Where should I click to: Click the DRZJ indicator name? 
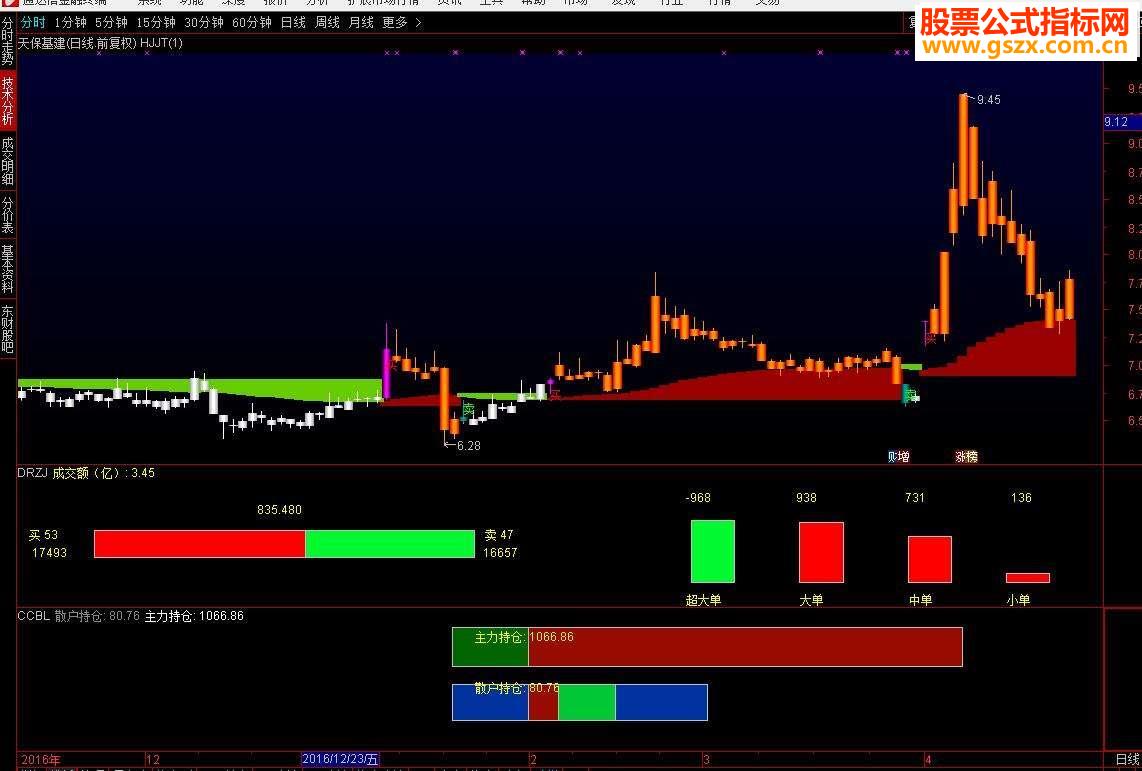(32, 473)
